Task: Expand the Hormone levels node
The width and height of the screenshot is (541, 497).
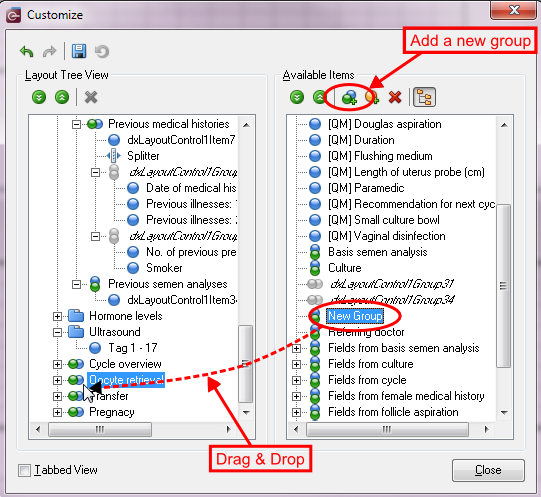Action: pyautogui.click(x=57, y=316)
